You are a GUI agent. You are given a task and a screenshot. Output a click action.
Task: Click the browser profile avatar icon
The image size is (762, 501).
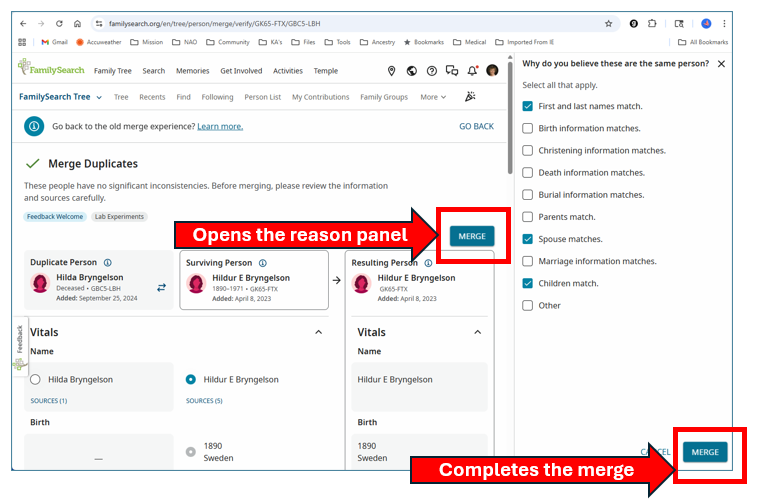click(x=706, y=23)
